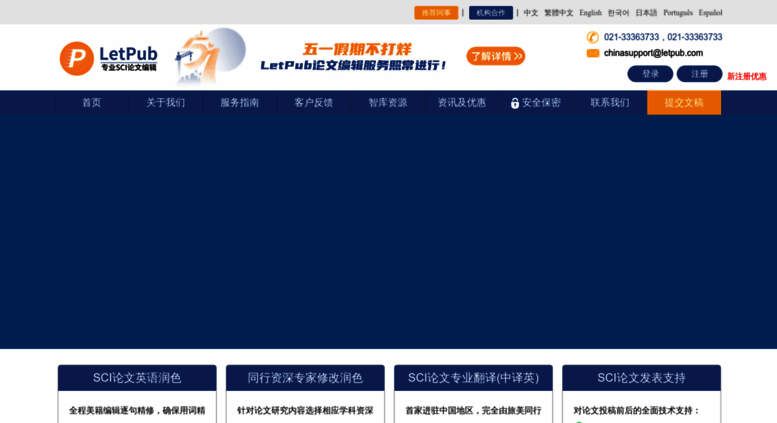777x423 pixels.
Task: Click the 注册 register button
Action: pyautogui.click(x=699, y=74)
